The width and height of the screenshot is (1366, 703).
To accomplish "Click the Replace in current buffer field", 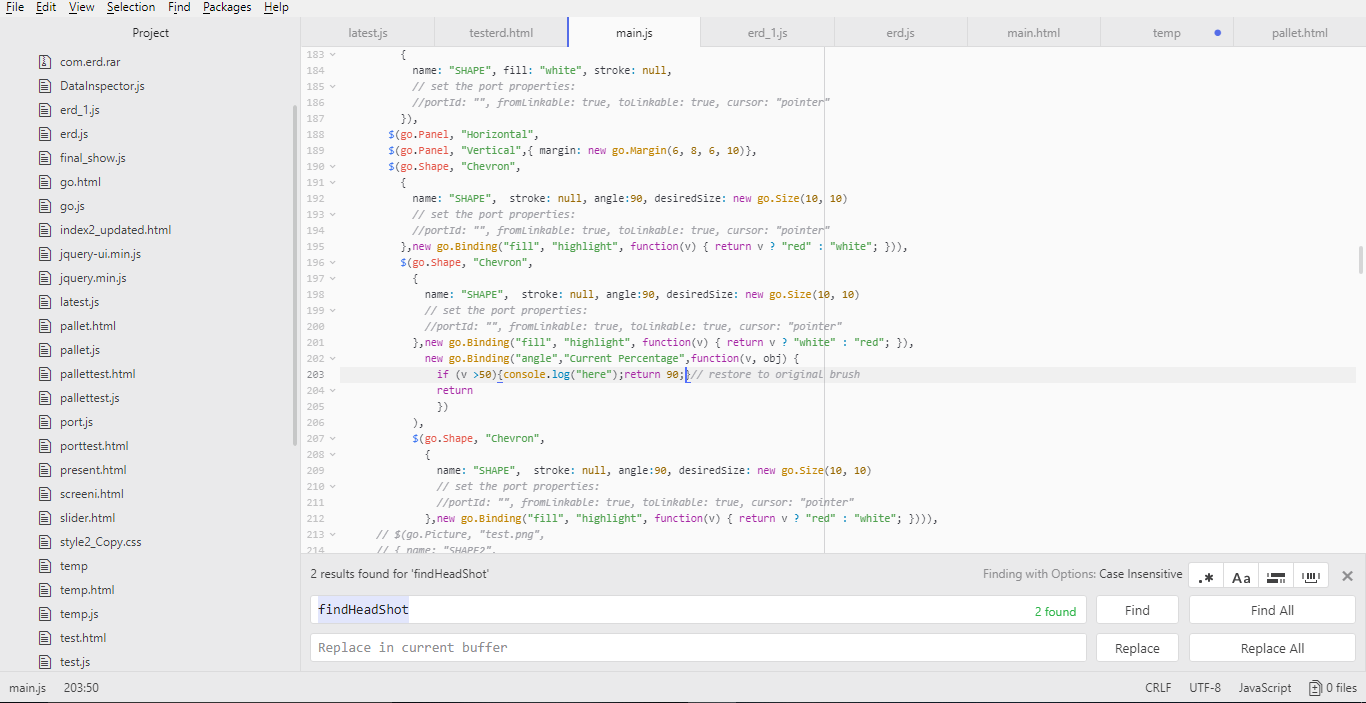I will 697,648.
